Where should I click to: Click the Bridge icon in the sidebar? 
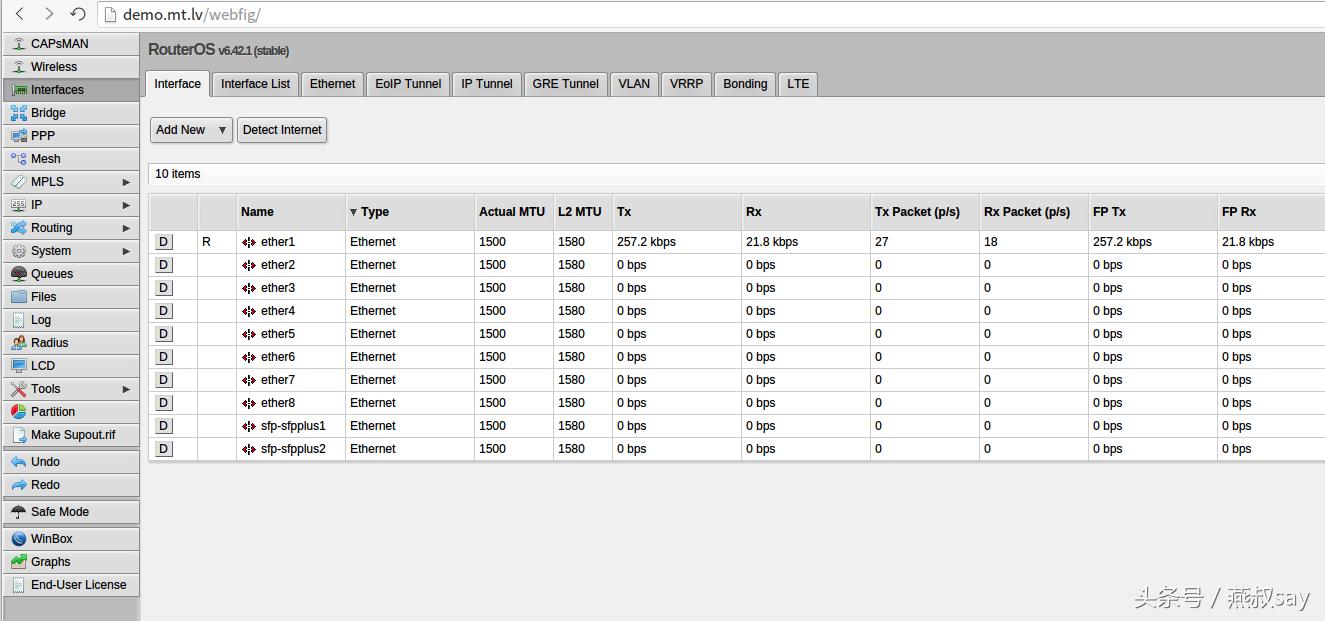[x=19, y=113]
